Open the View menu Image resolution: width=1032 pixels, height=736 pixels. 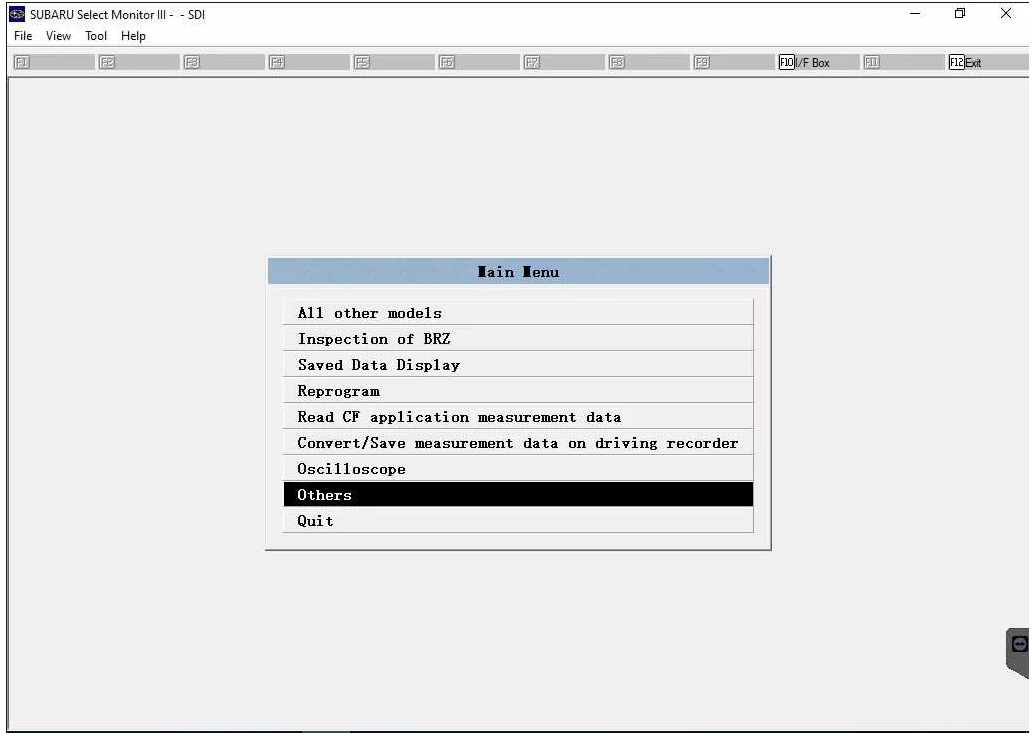[x=58, y=36]
